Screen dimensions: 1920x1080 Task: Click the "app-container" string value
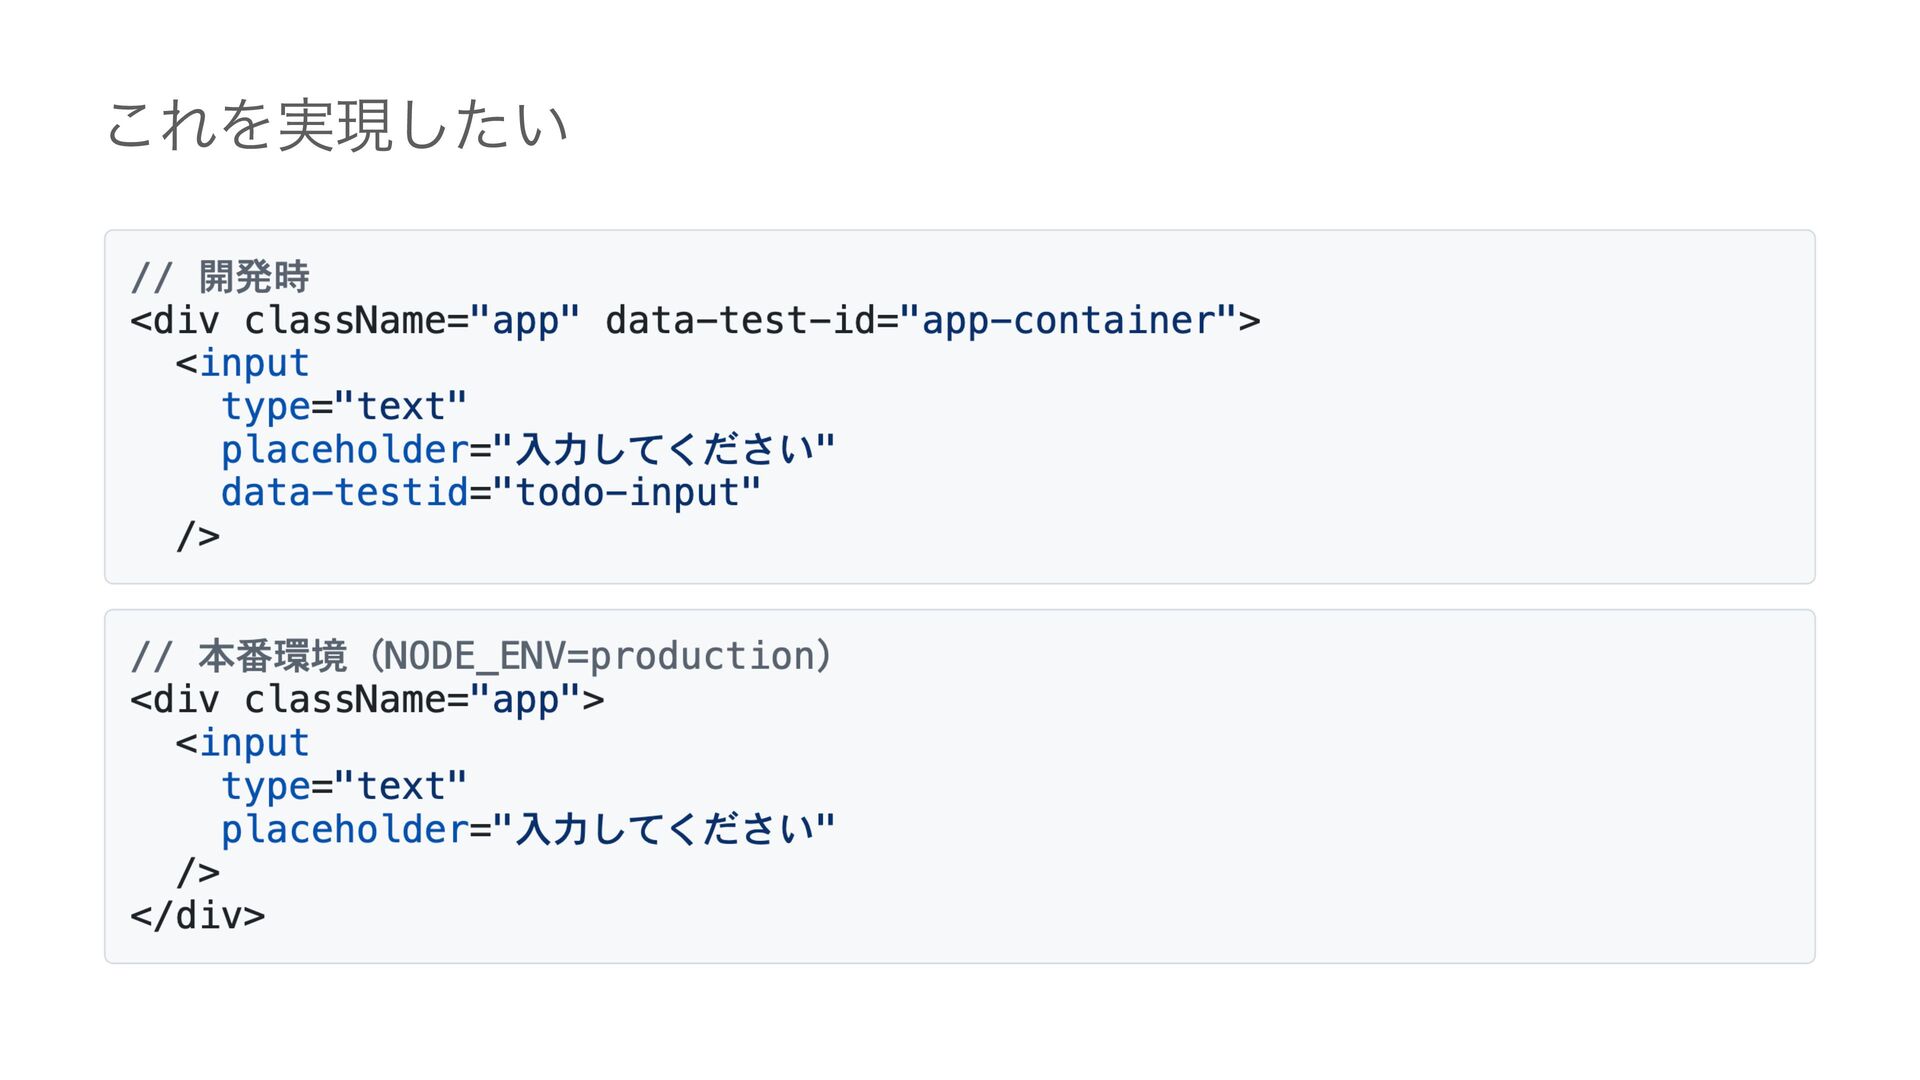coord(1068,321)
